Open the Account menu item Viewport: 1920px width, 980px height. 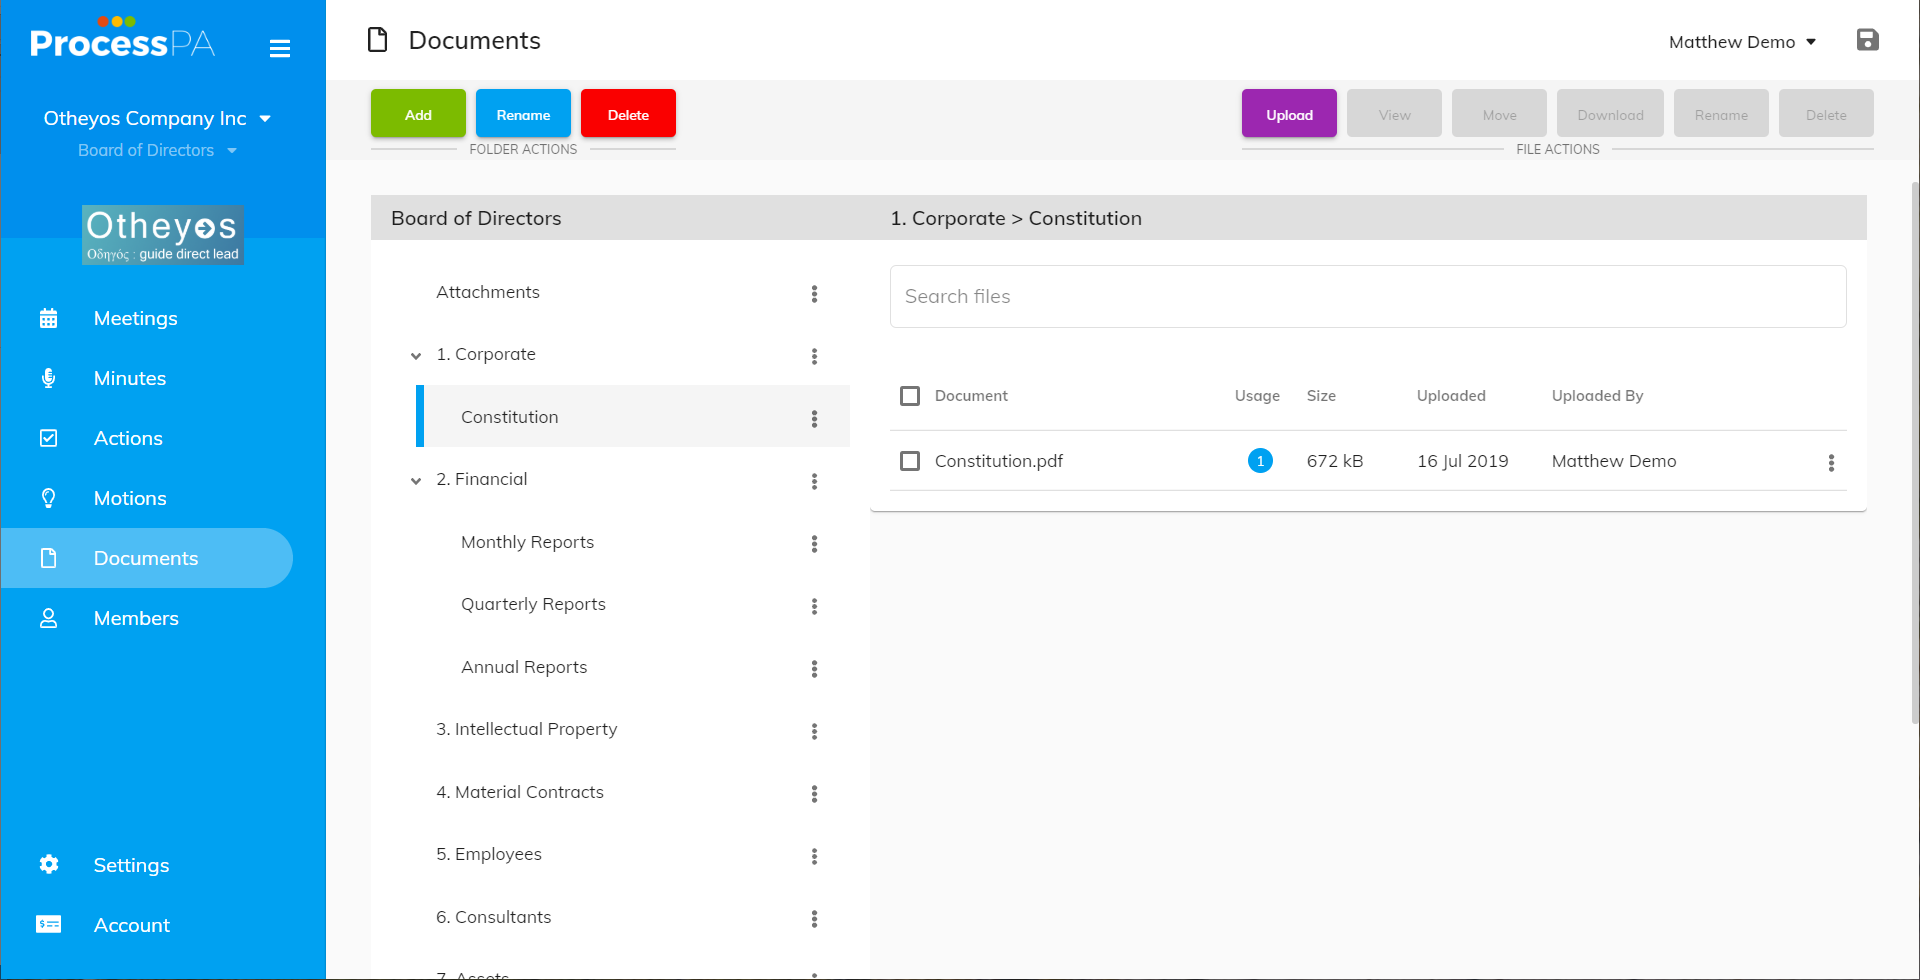[x=131, y=925]
